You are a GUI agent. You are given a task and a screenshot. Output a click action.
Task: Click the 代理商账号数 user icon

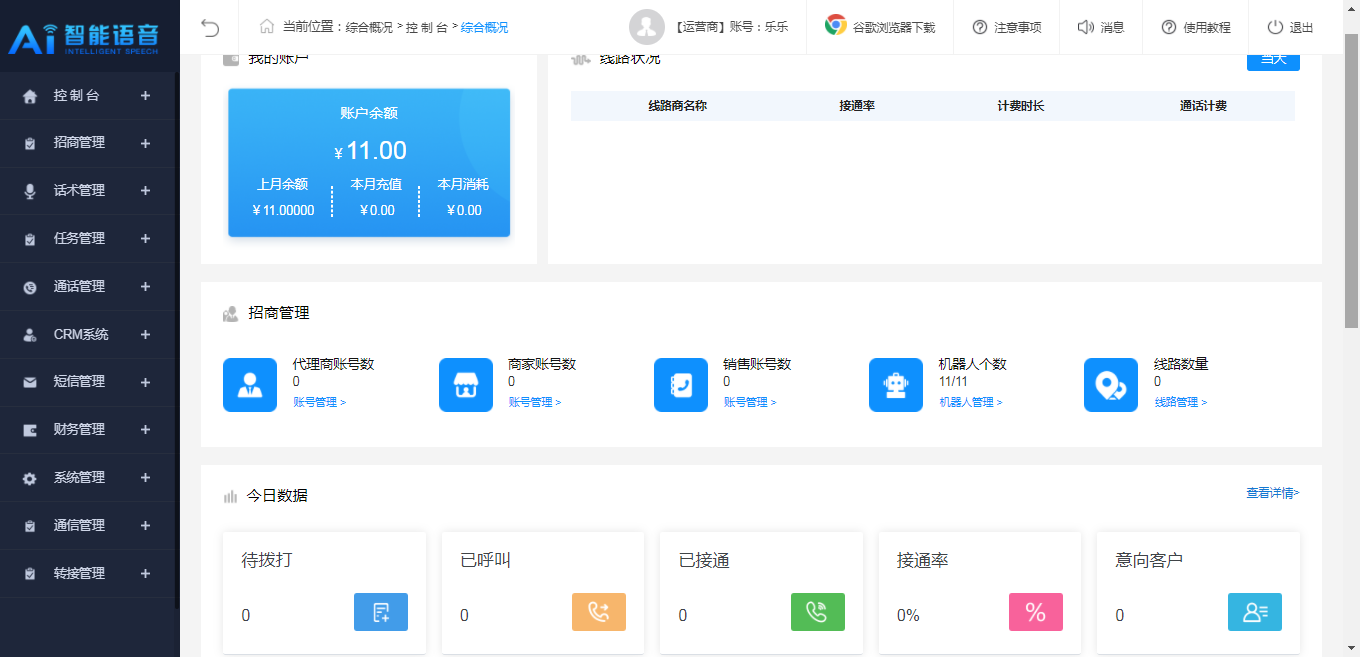tap(250, 385)
